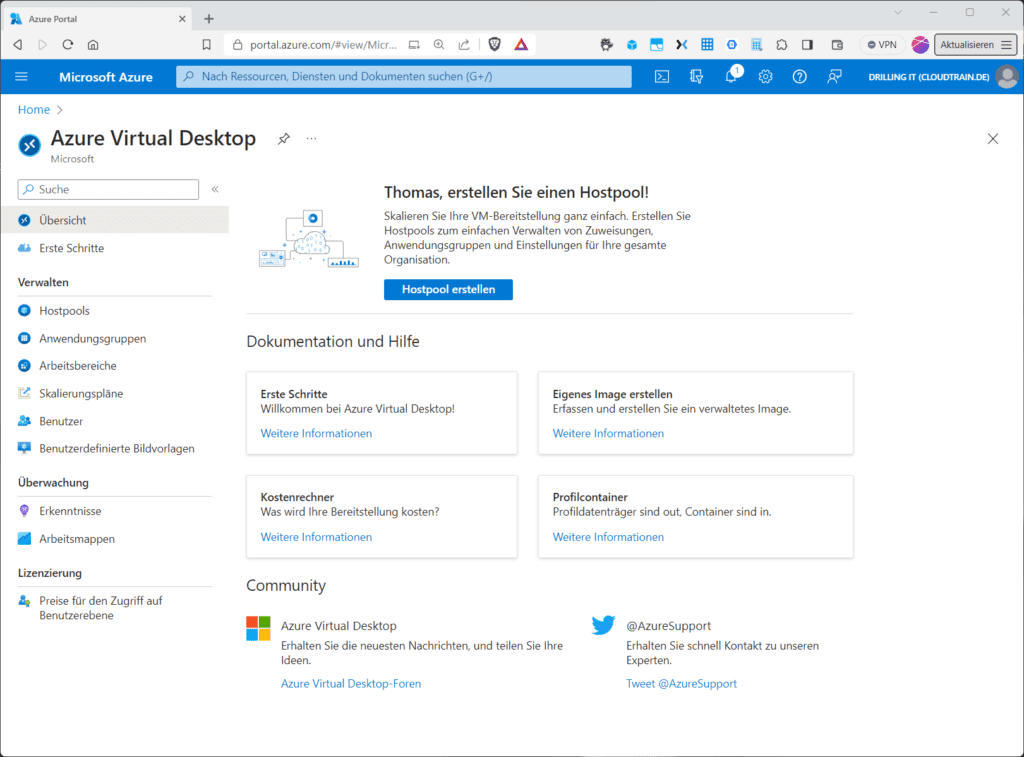Open the Brave wallet icon

837,44
